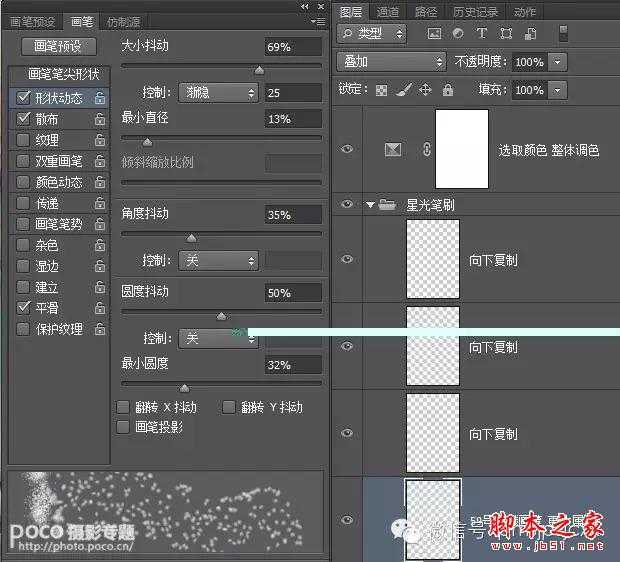Click the pixel layer filter icon

coord(434,33)
